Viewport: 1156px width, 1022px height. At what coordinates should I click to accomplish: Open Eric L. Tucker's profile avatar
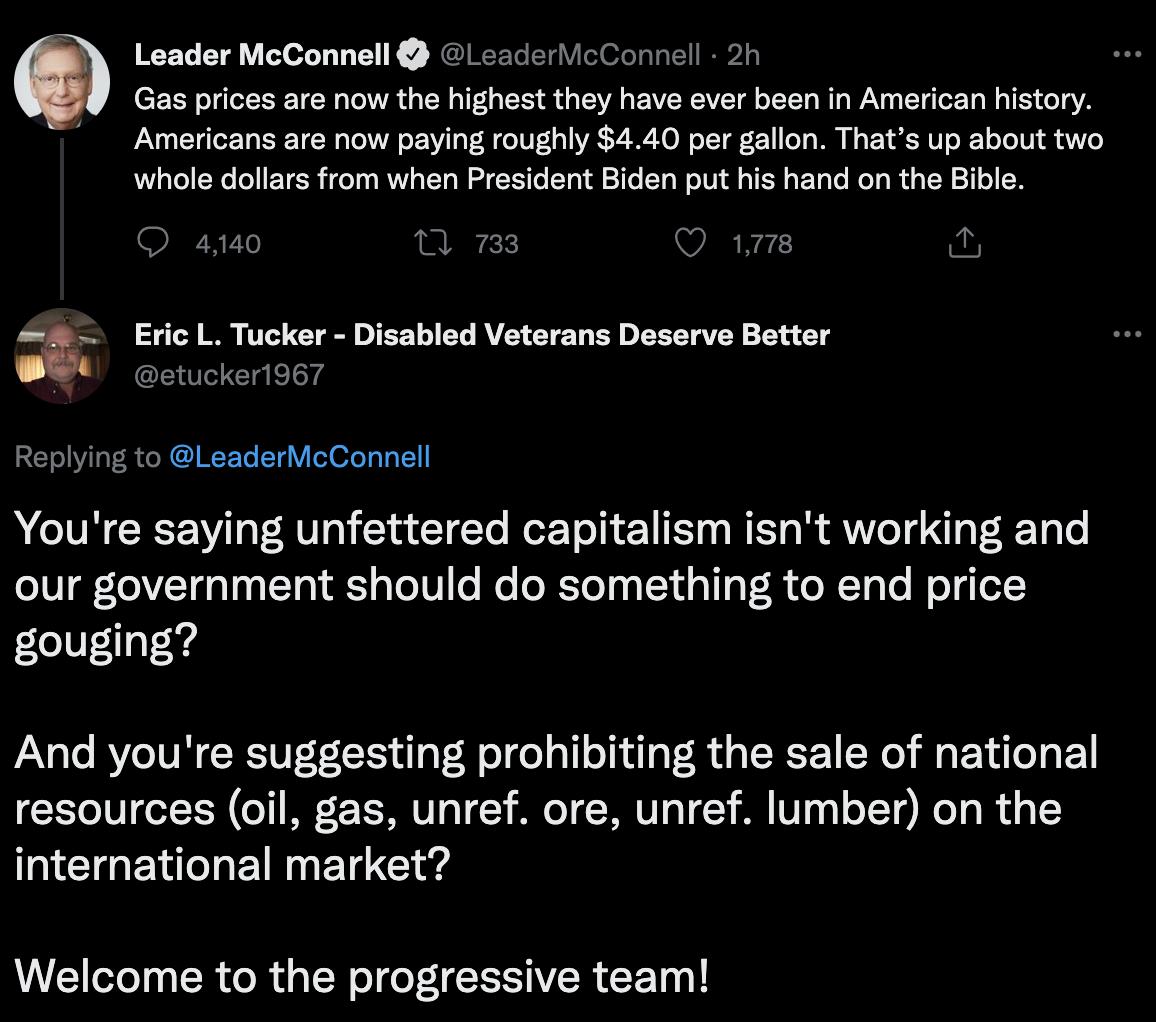(62, 357)
